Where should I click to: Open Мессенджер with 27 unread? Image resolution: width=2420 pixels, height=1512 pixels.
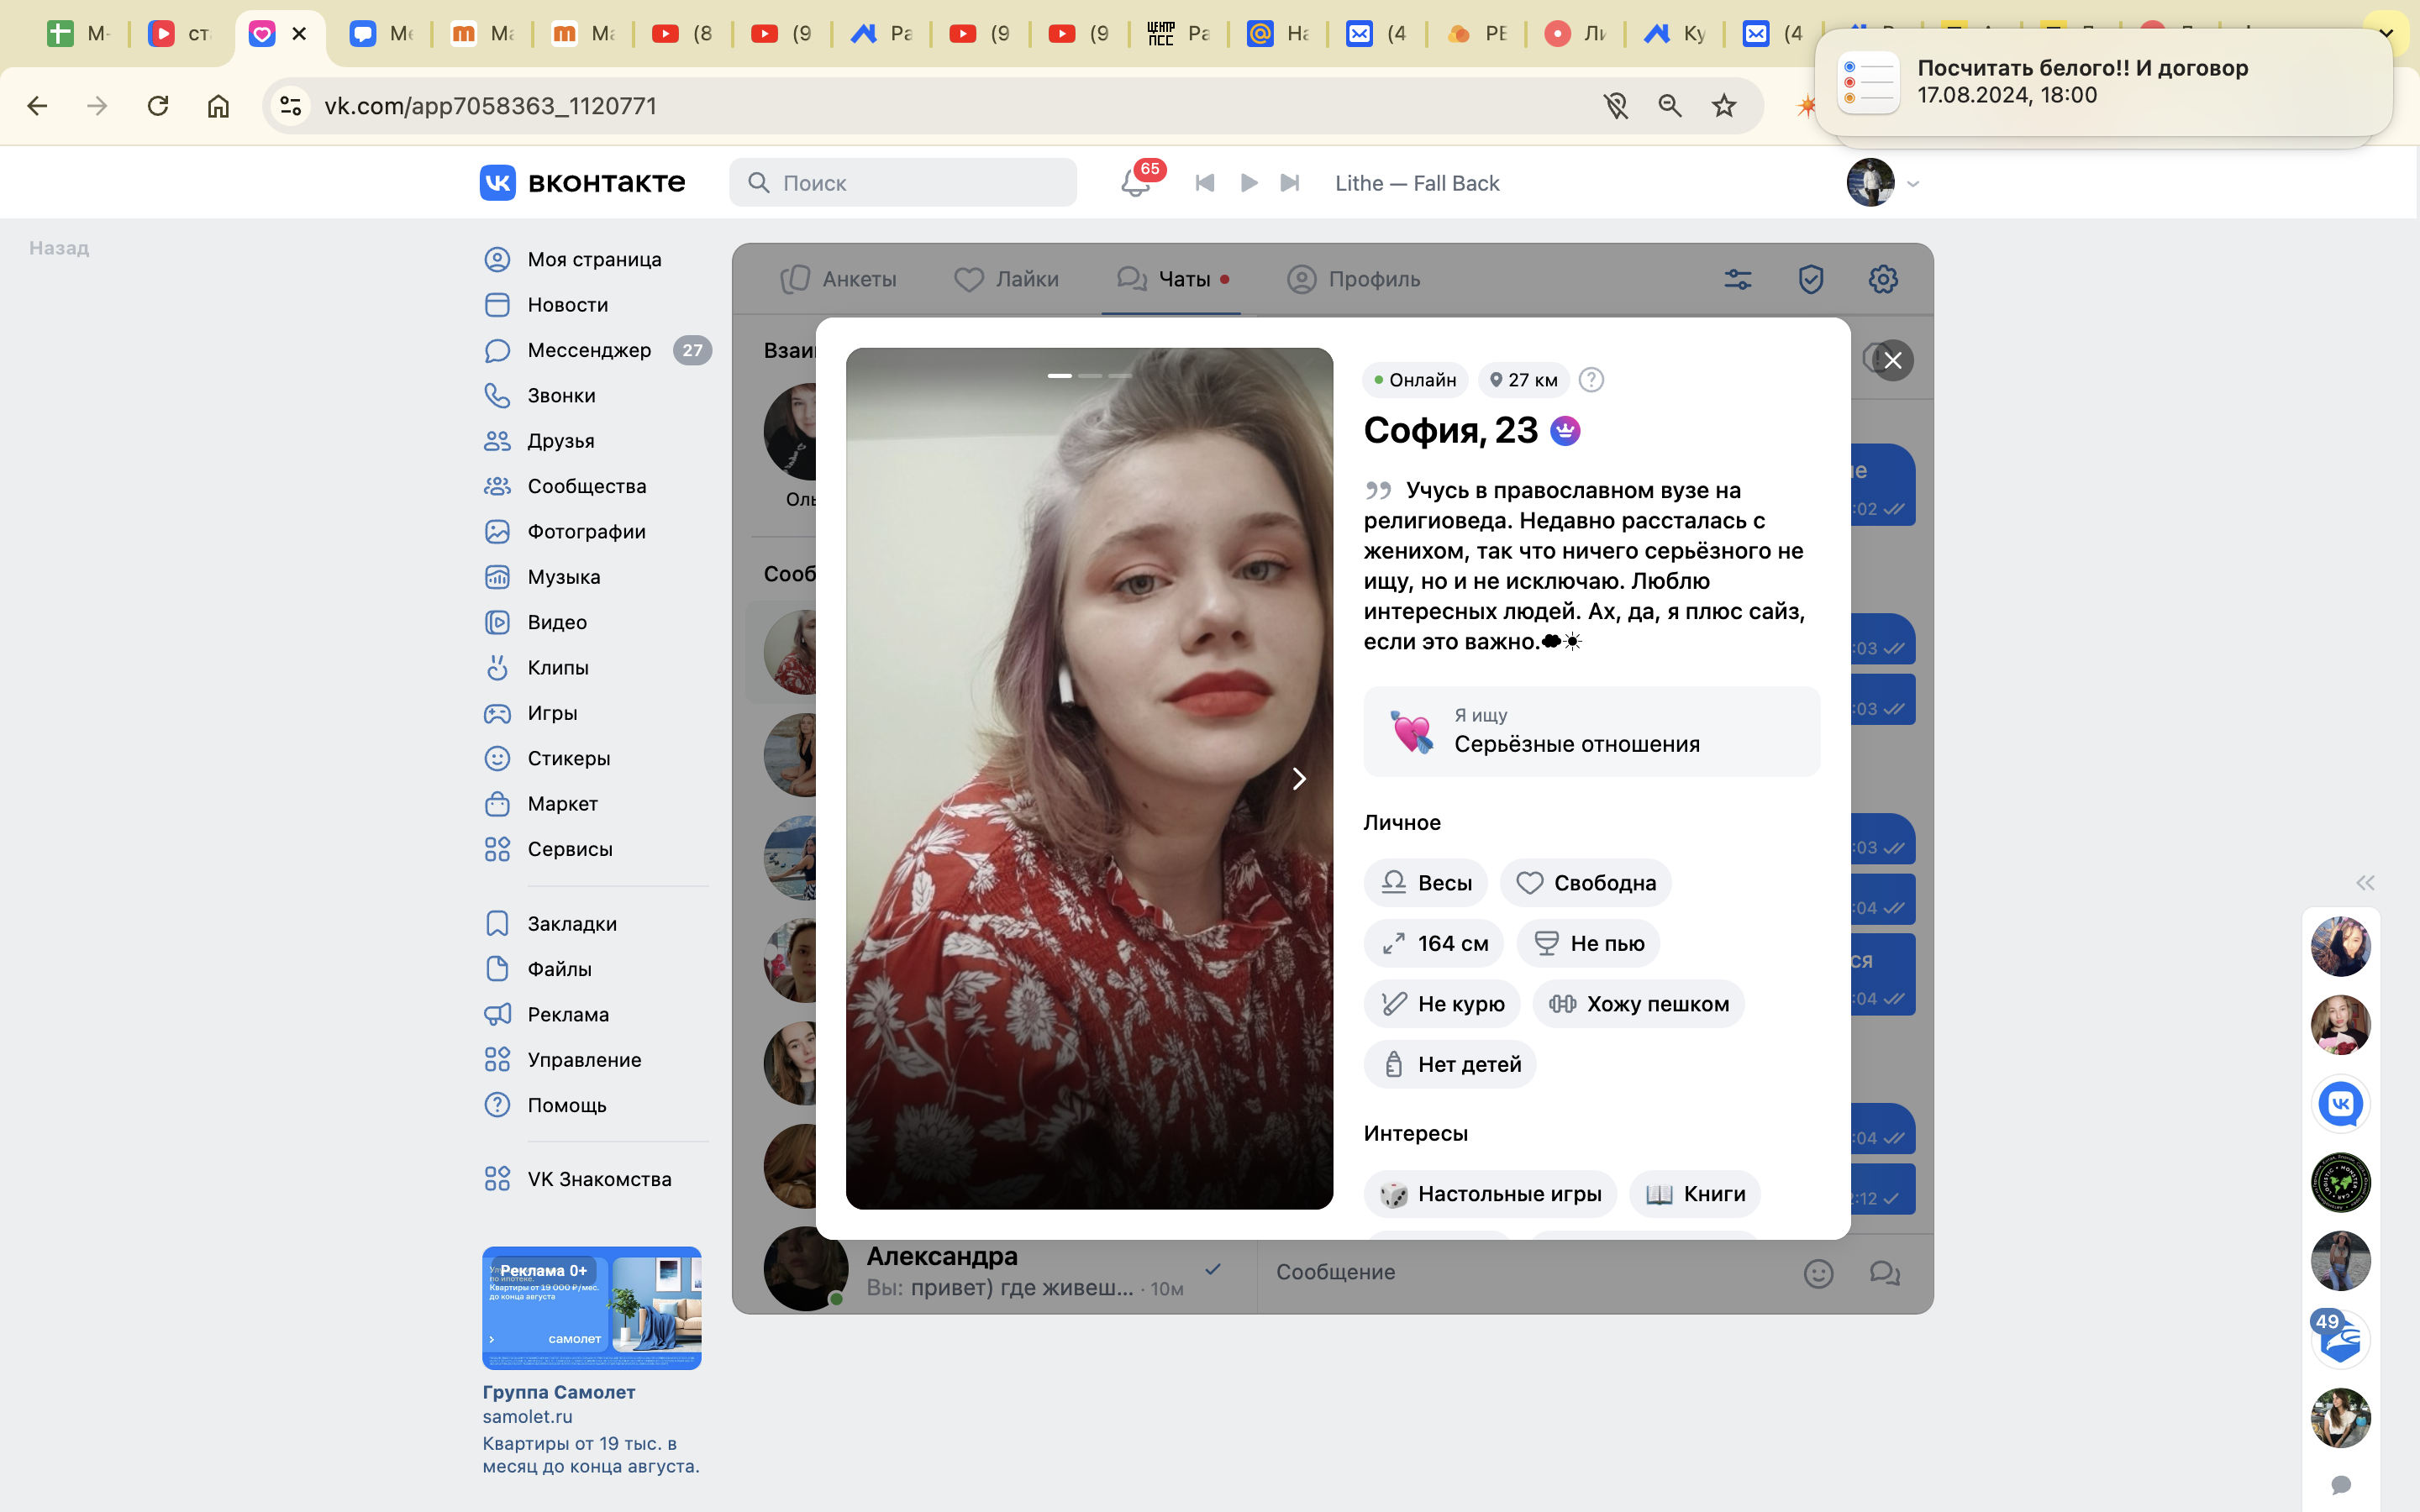tap(596, 350)
